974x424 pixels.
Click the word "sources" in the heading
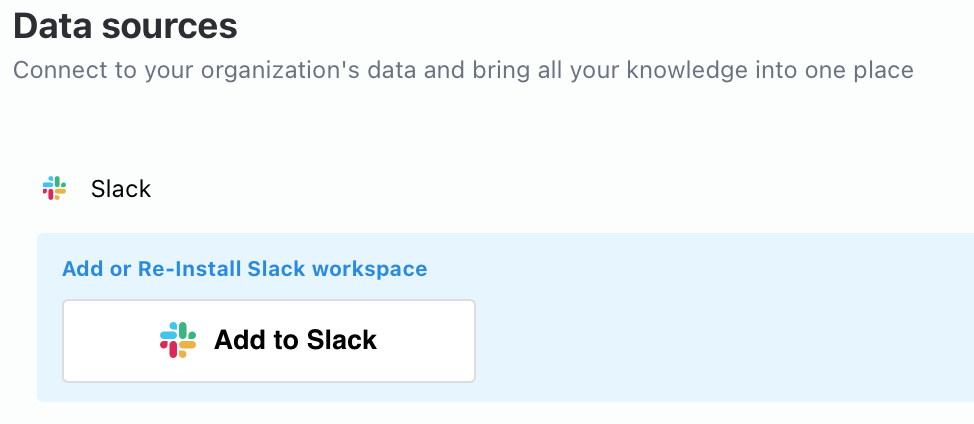[x=170, y=26]
